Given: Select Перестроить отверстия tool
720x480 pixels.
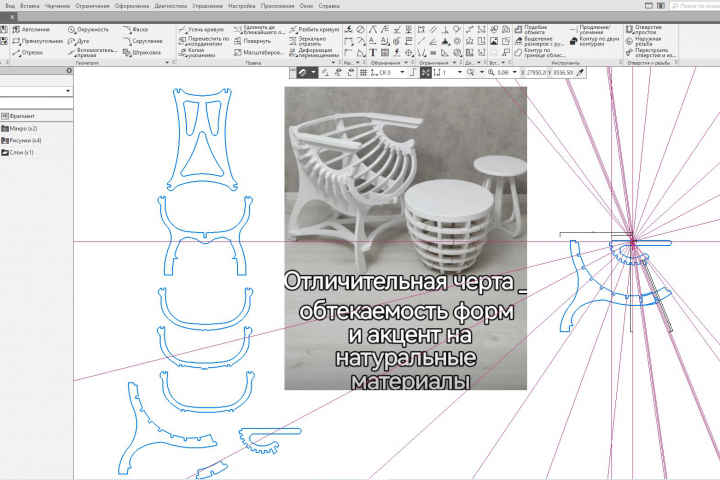Looking at the screenshot, I should [x=651, y=52].
